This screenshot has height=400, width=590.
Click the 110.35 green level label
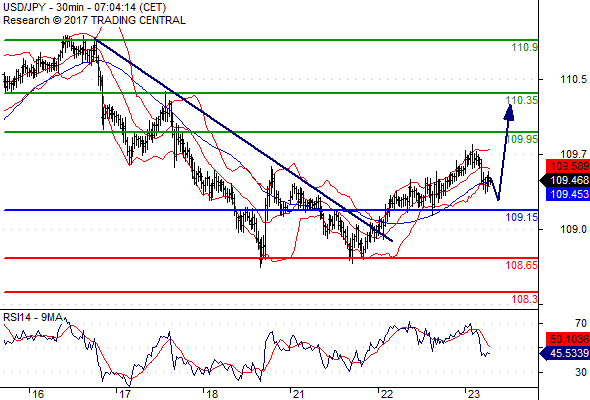(522, 100)
